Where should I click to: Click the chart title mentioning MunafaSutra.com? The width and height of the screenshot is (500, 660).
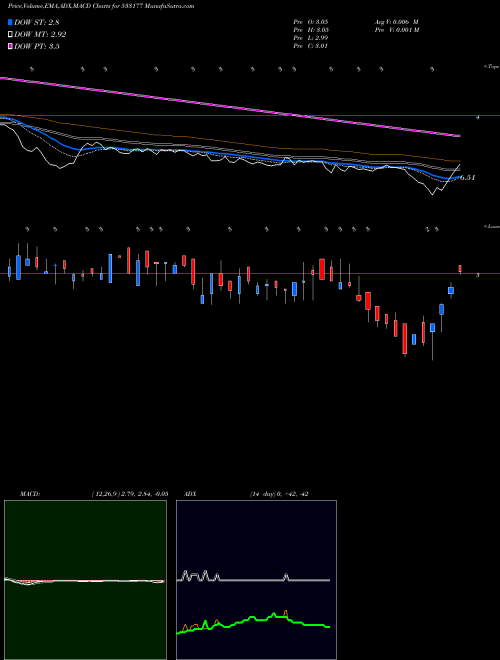101,7
